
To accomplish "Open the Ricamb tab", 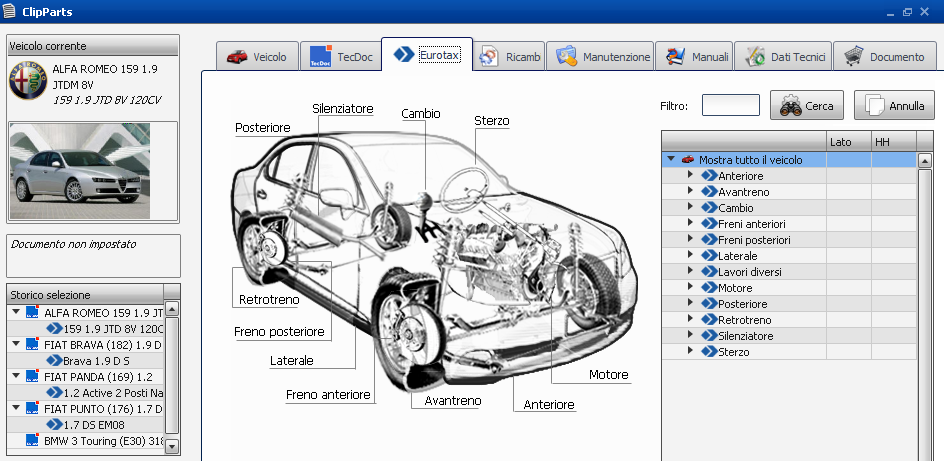I will (x=510, y=57).
